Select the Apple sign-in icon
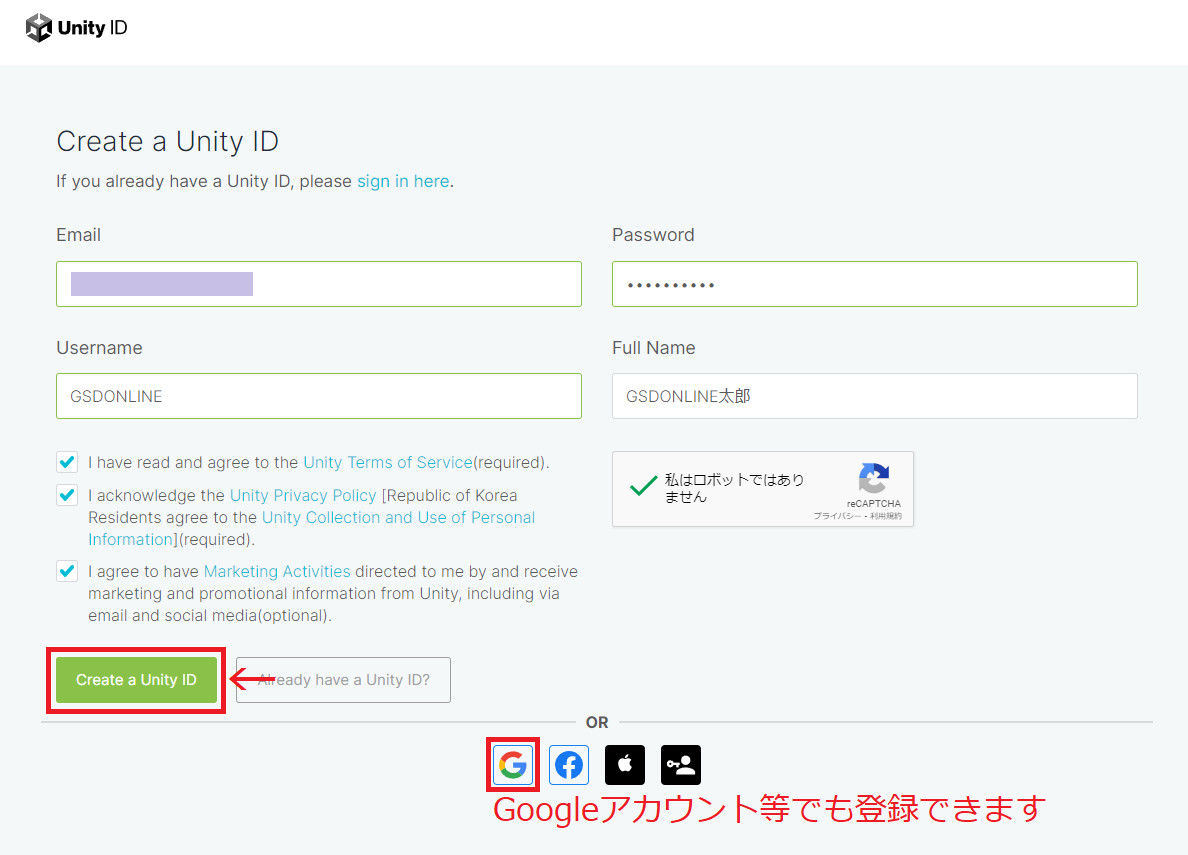 tap(625, 765)
